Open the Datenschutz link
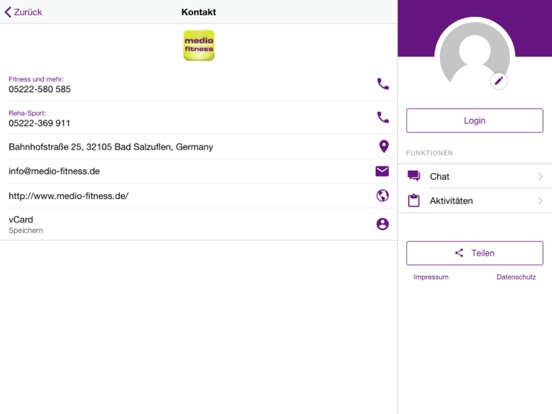 516,277
